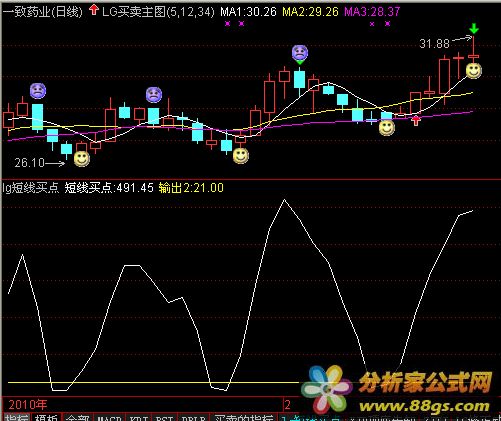Click the yellow 输出2:21.00 label
Image resolution: width=501 pixels, height=421 pixels.
pos(191,188)
